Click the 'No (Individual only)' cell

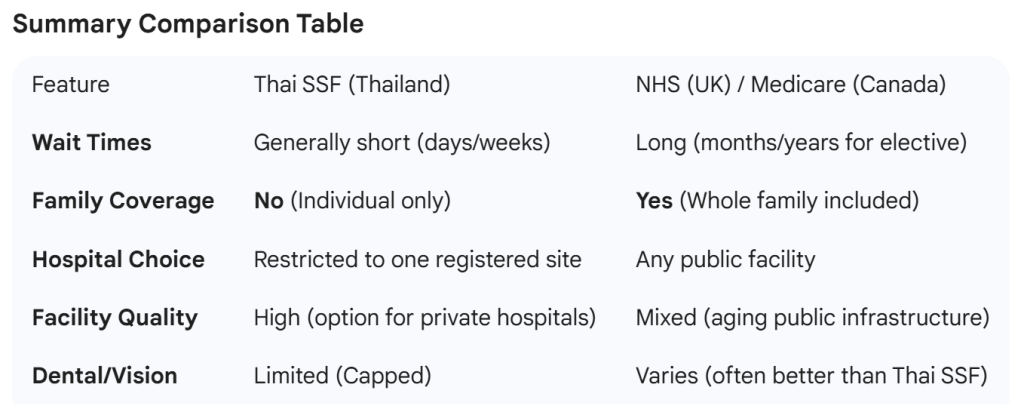pyautogui.click(x=352, y=201)
